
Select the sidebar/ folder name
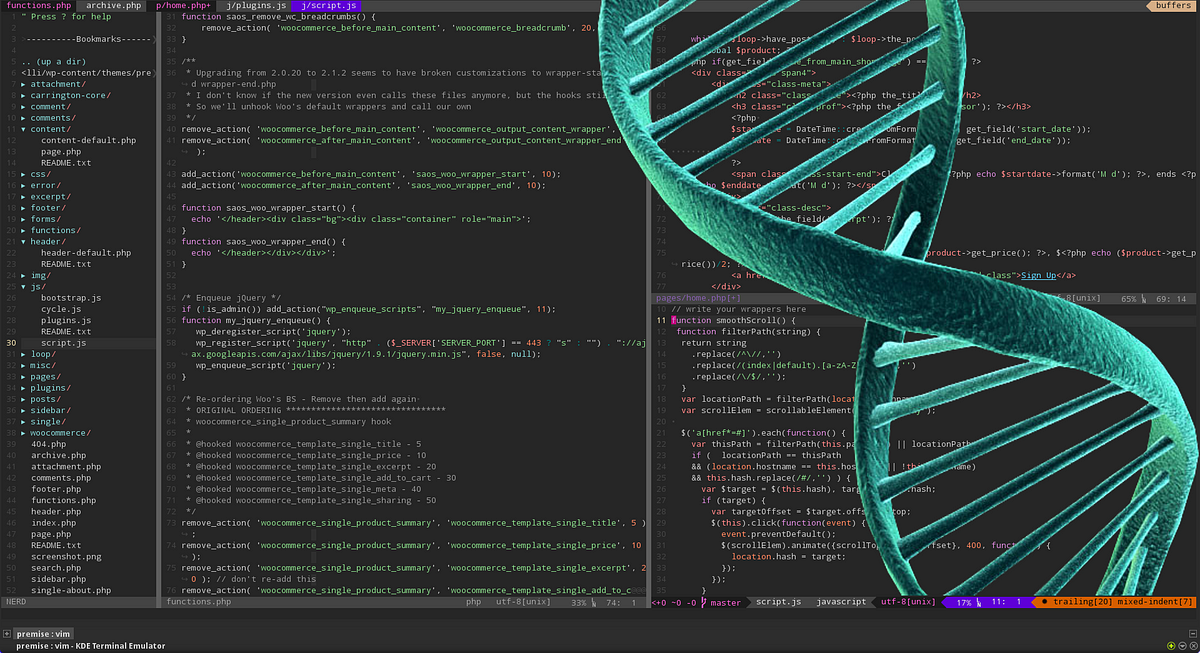[x=50, y=410]
